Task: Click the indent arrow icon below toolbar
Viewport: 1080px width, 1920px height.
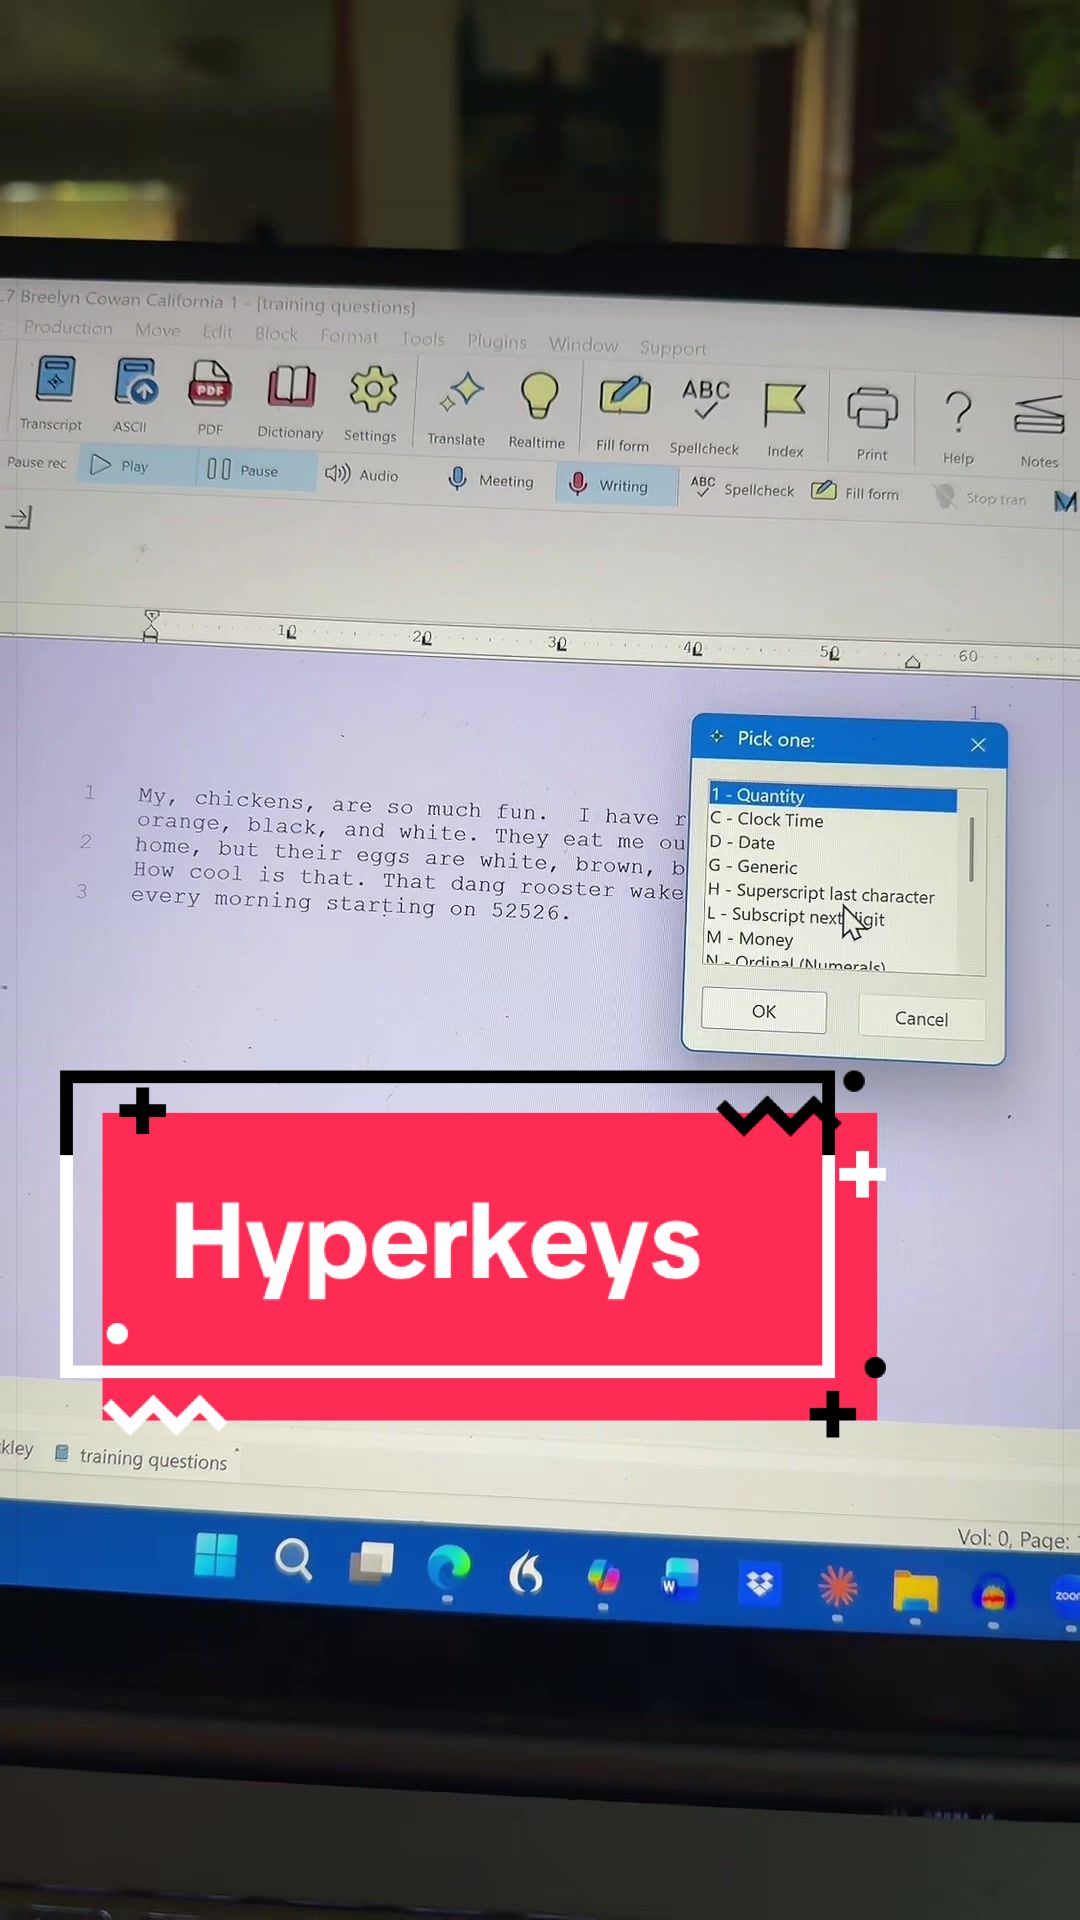Action: point(20,517)
